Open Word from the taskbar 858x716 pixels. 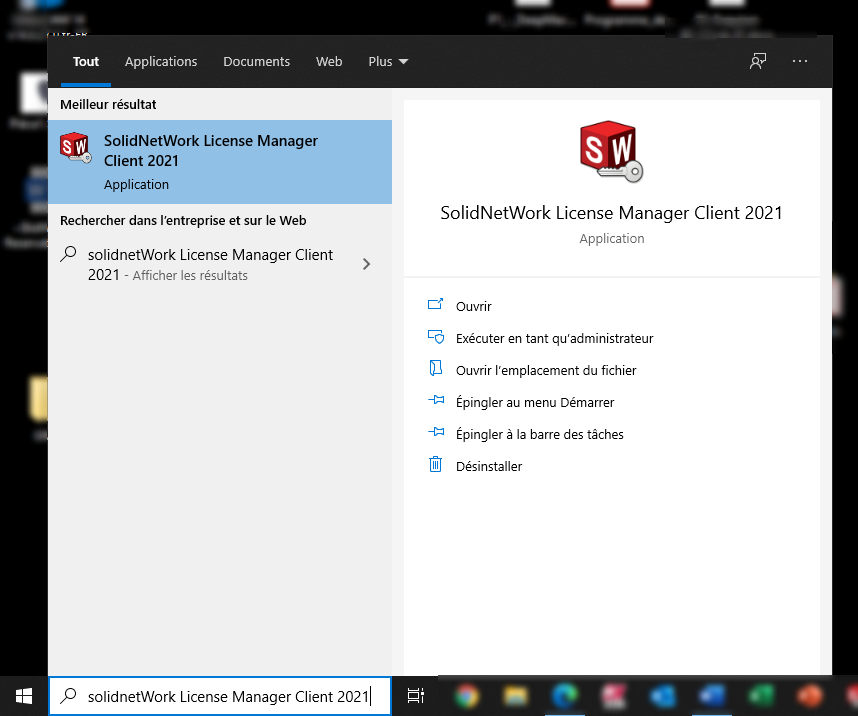pyautogui.click(x=711, y=696)
